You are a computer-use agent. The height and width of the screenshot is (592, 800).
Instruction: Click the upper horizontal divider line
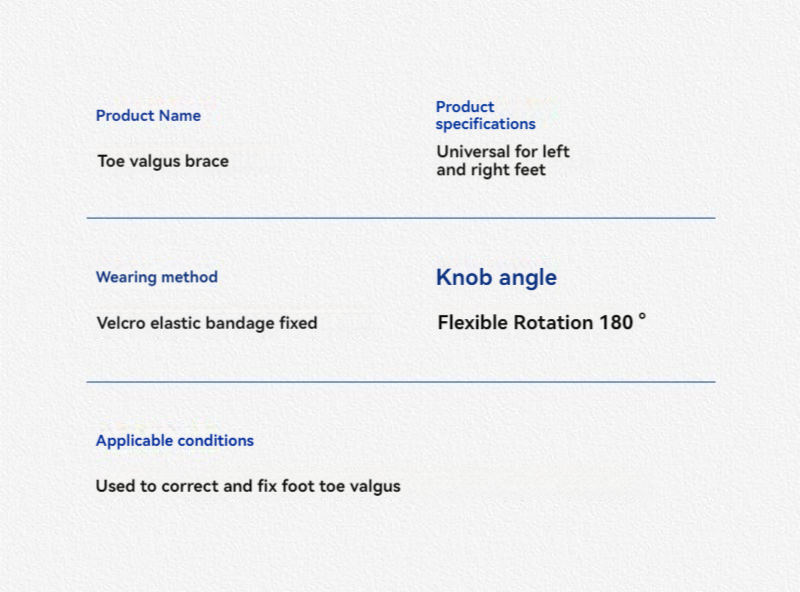pos(401,218)
